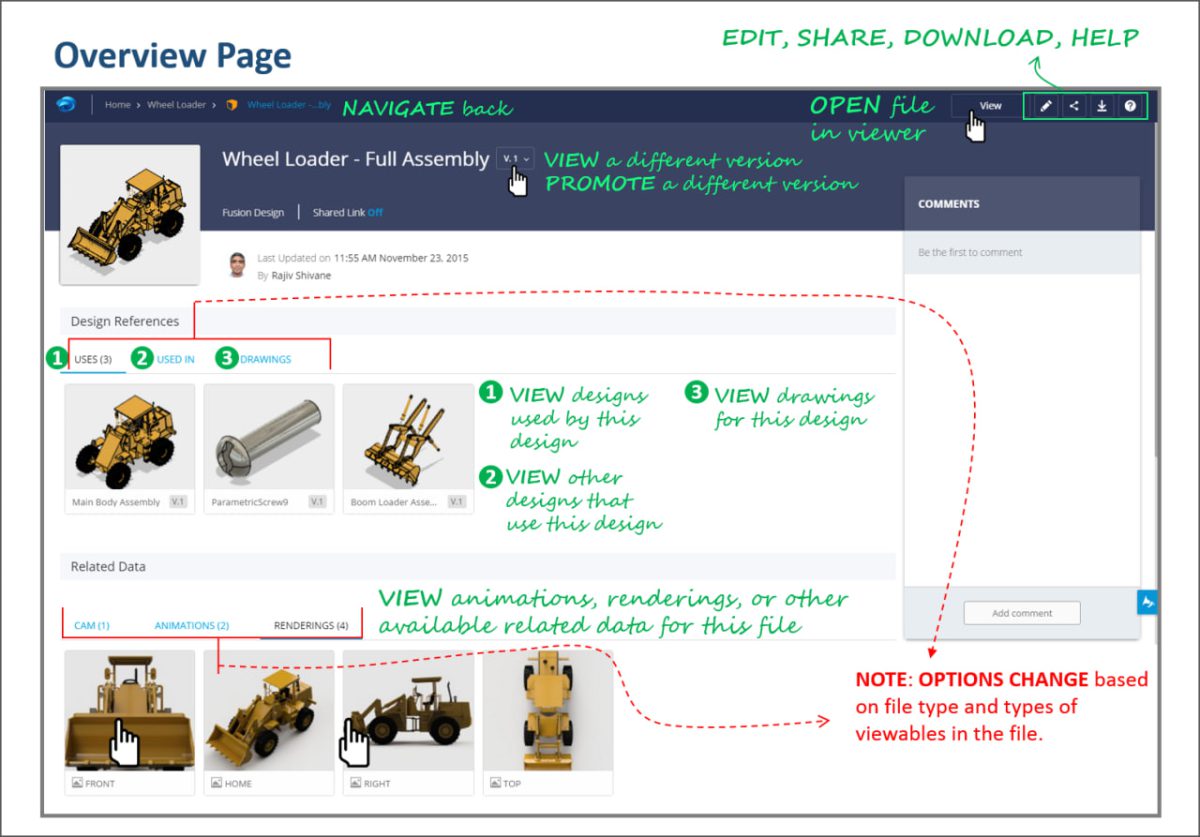Select the CAM (1) tab
Image resolution: width=1200 pixels, height=837 pixels.
pos(92,626)
